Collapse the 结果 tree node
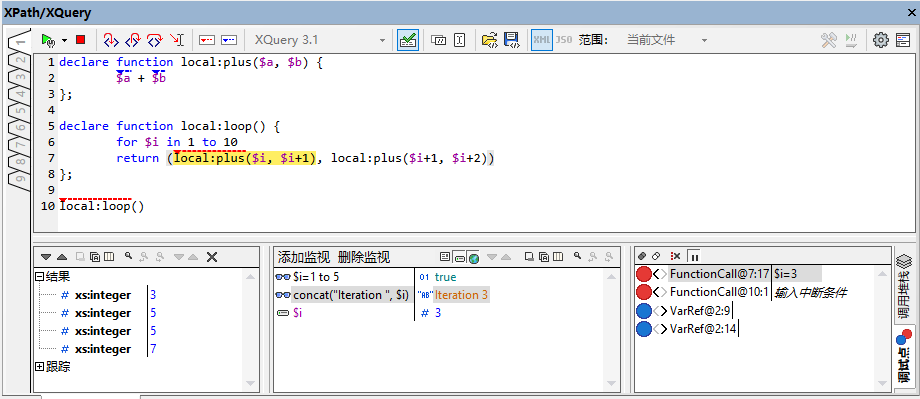Viewport: 920px width, 399px height. pyautogui.click(x=39, y=277)
